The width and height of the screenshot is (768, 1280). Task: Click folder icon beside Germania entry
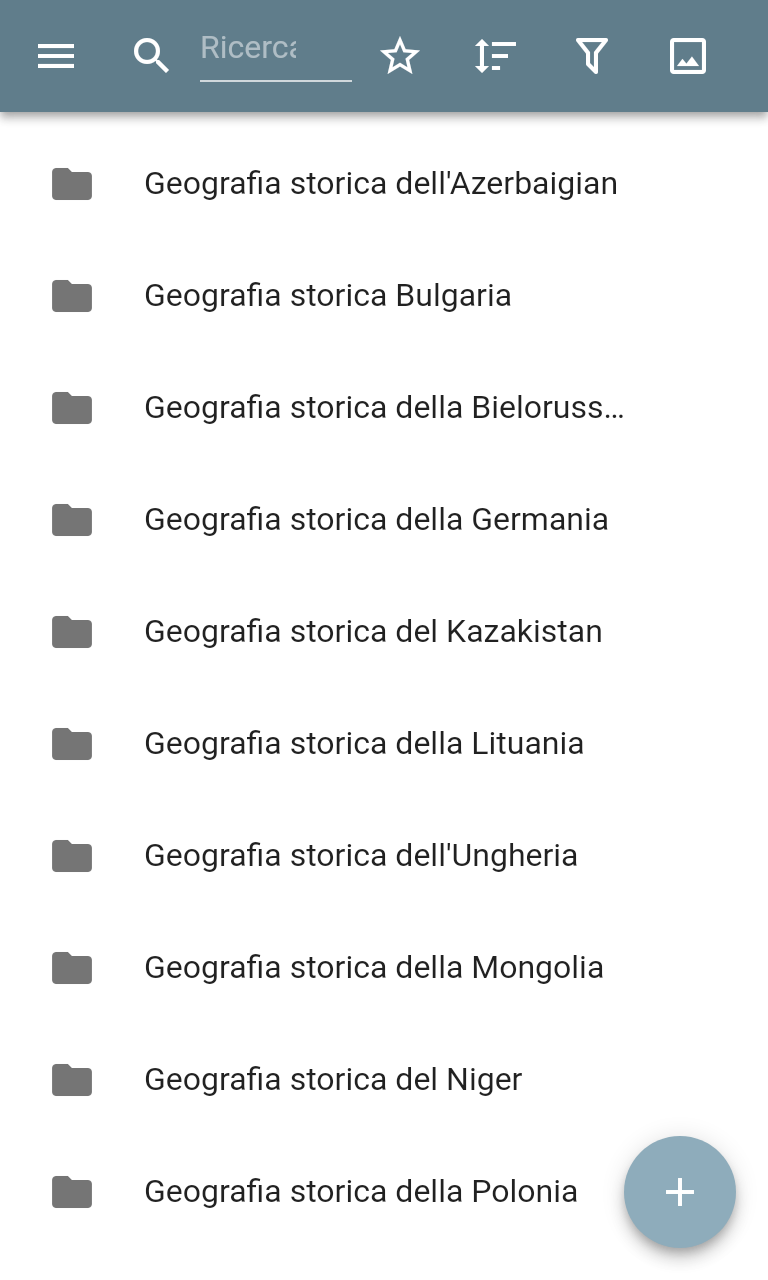(x=72, y=520)
